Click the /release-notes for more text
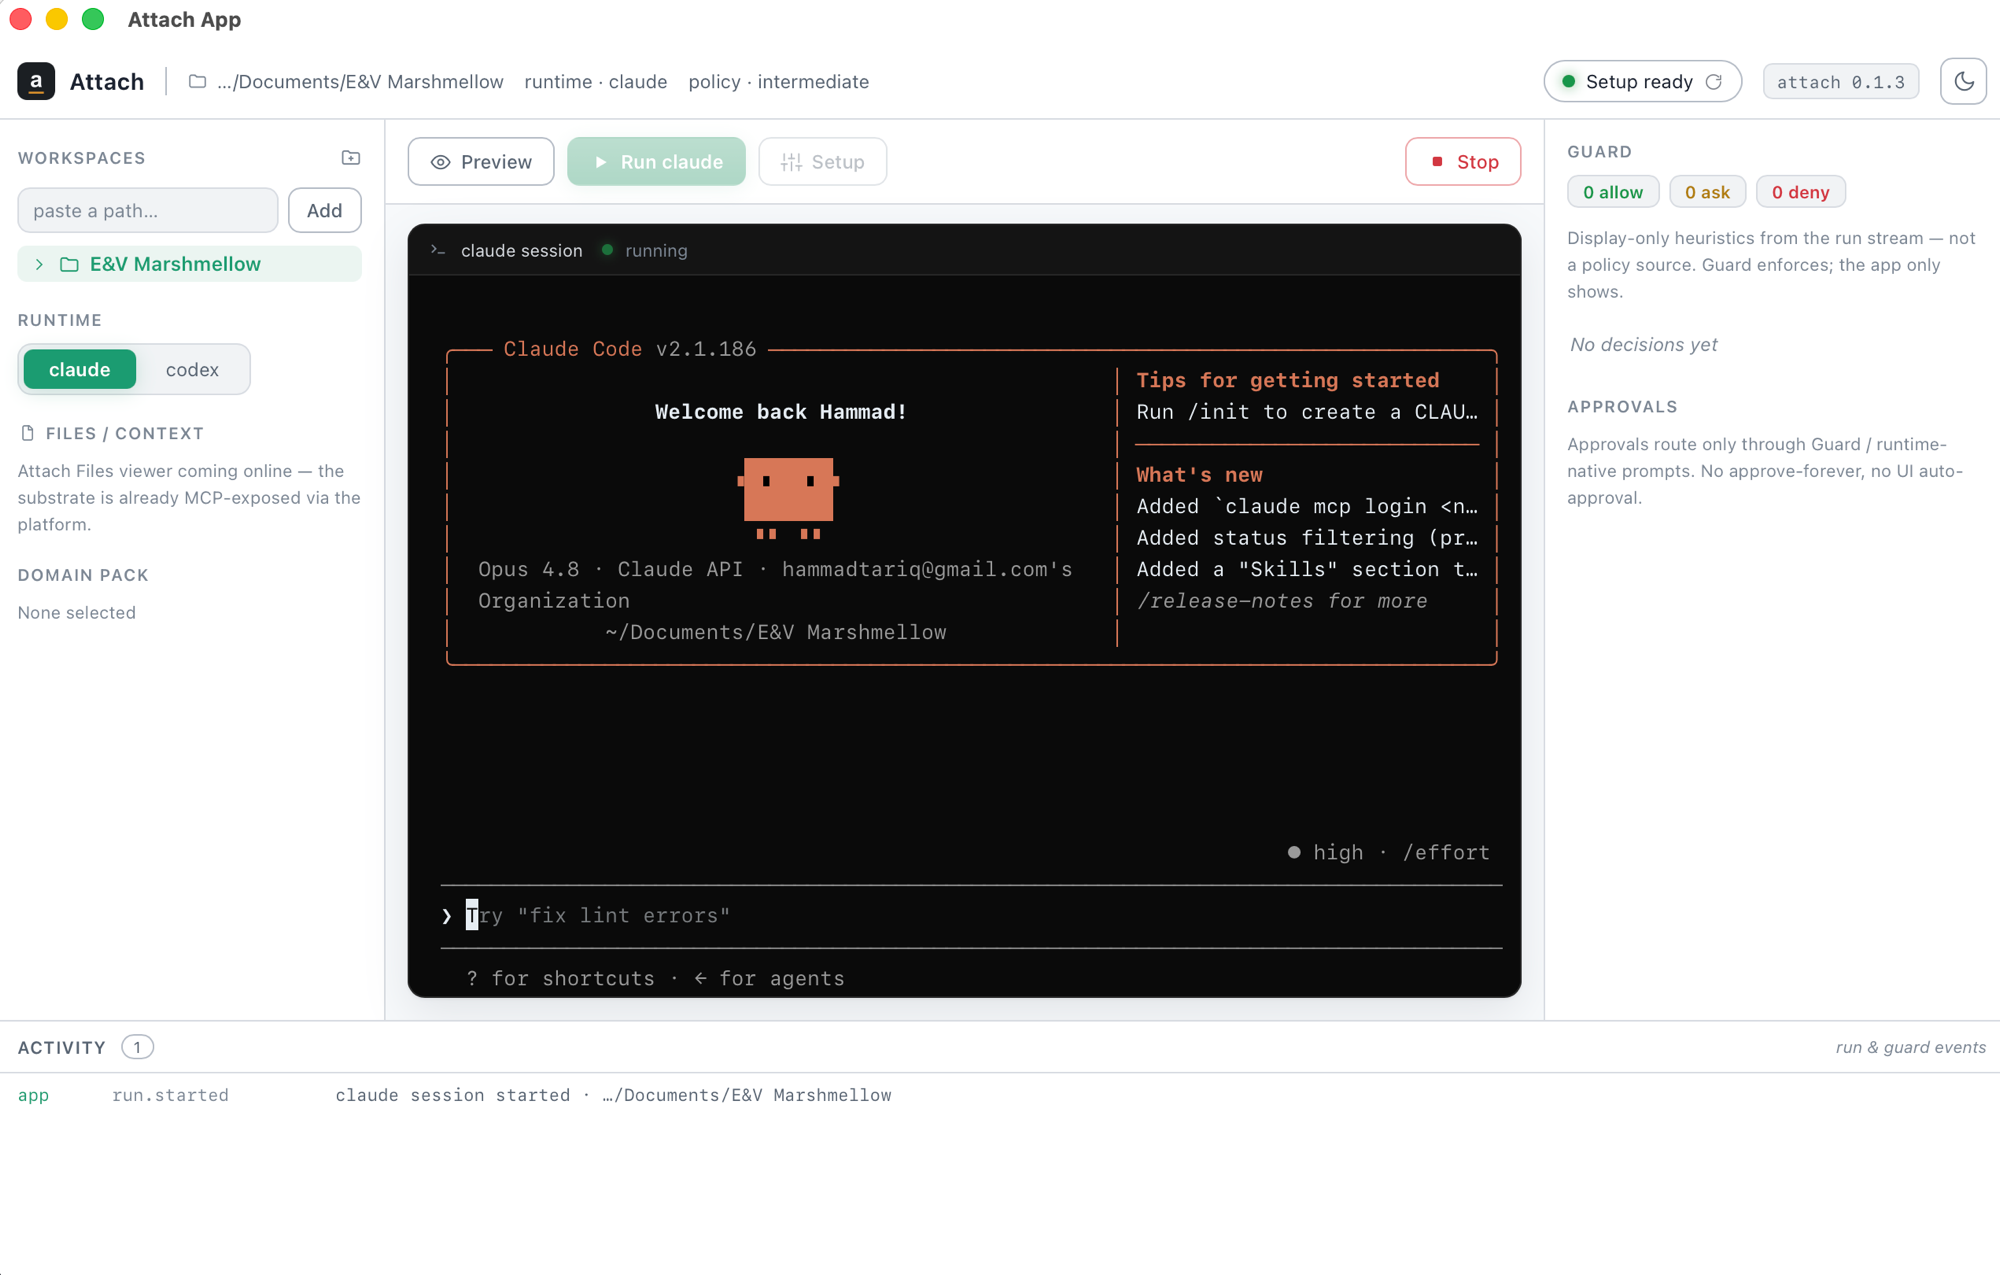 coord(1282,601)
